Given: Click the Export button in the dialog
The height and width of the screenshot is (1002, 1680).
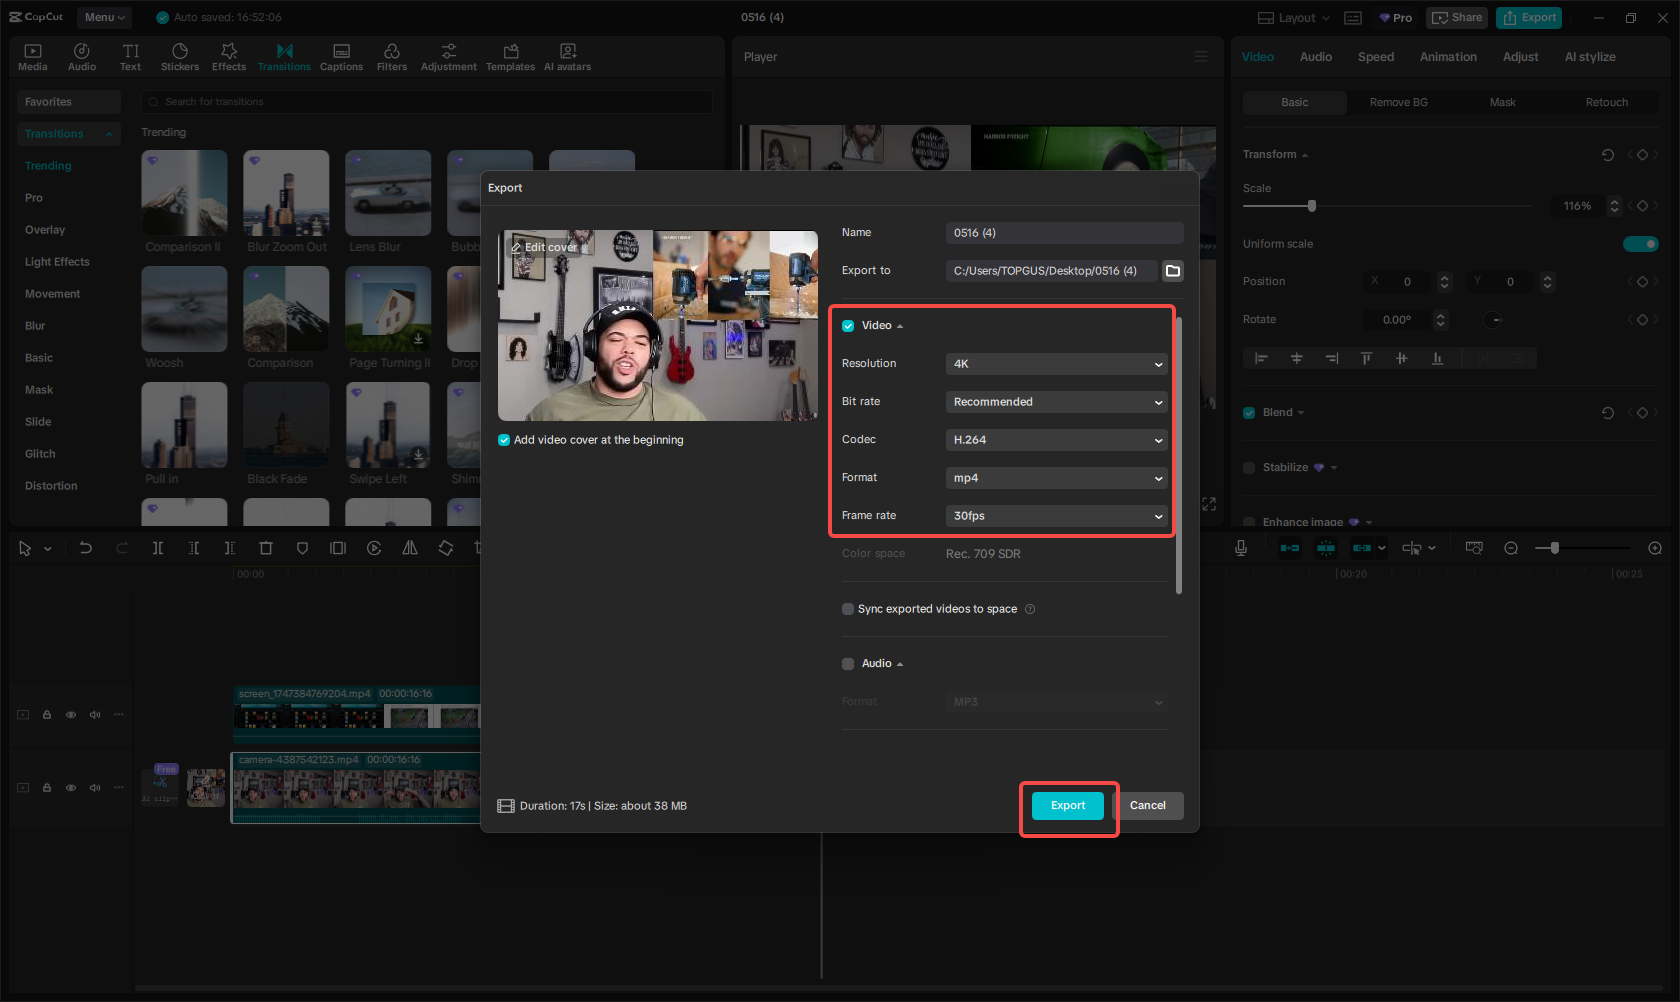Looking at the screenshot, I should [x=1067, y=805].
